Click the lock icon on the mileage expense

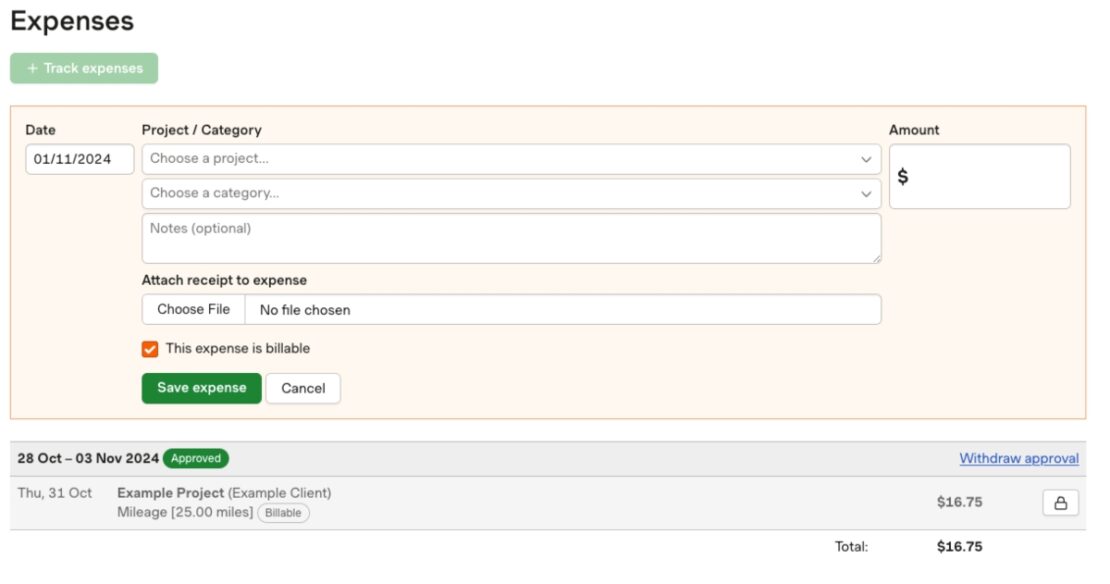1060,503
